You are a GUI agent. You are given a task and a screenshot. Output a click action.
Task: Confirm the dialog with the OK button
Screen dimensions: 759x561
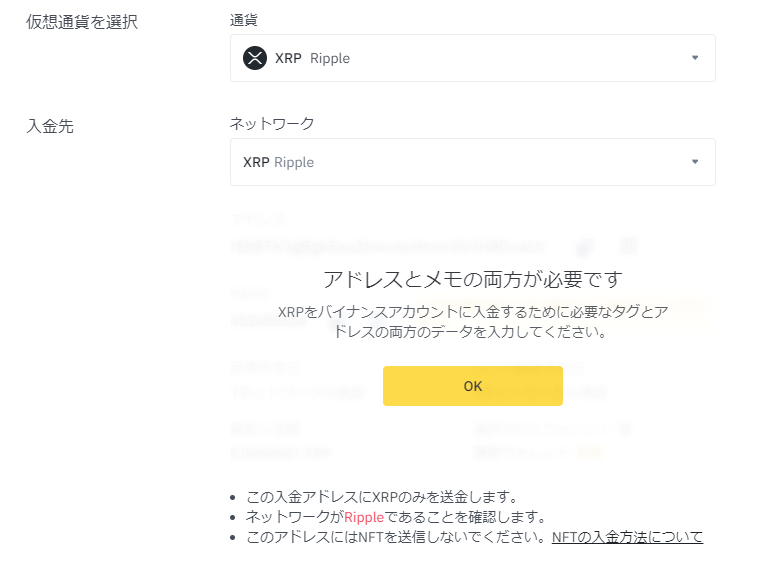coord(473,386)
